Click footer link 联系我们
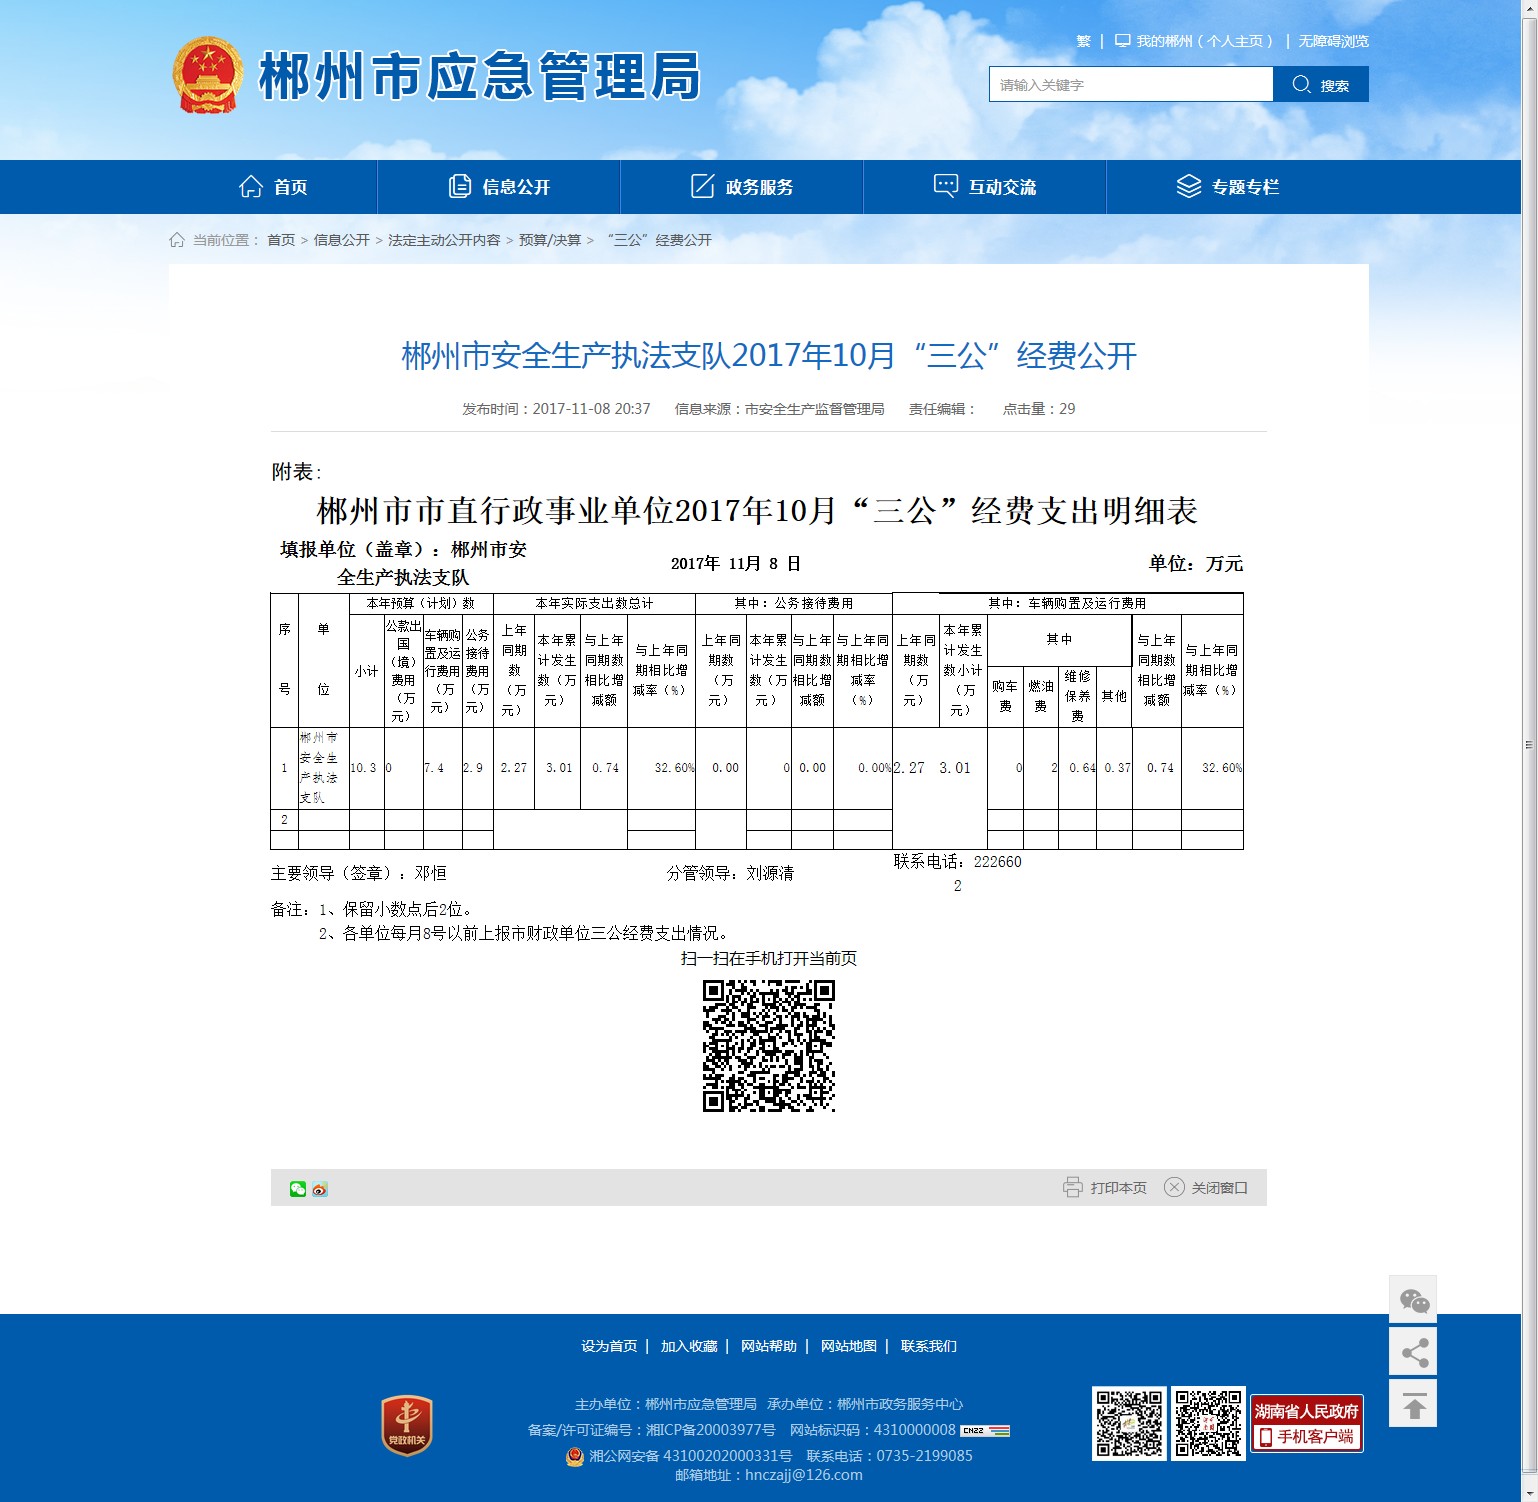Screen dimensions: 1538x1502 pos(929,1346)
